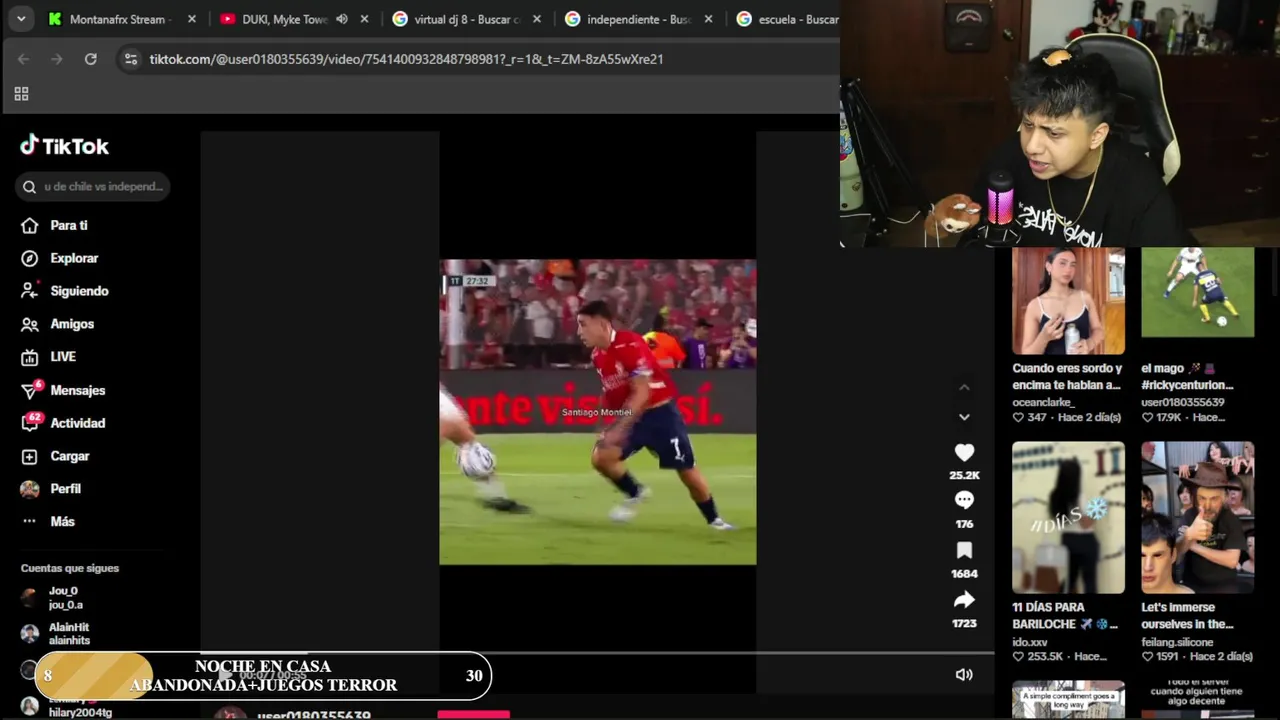Open Siguiendo in the sidebar
Viewport: 1280px width, 720px height.
[65, 291]
